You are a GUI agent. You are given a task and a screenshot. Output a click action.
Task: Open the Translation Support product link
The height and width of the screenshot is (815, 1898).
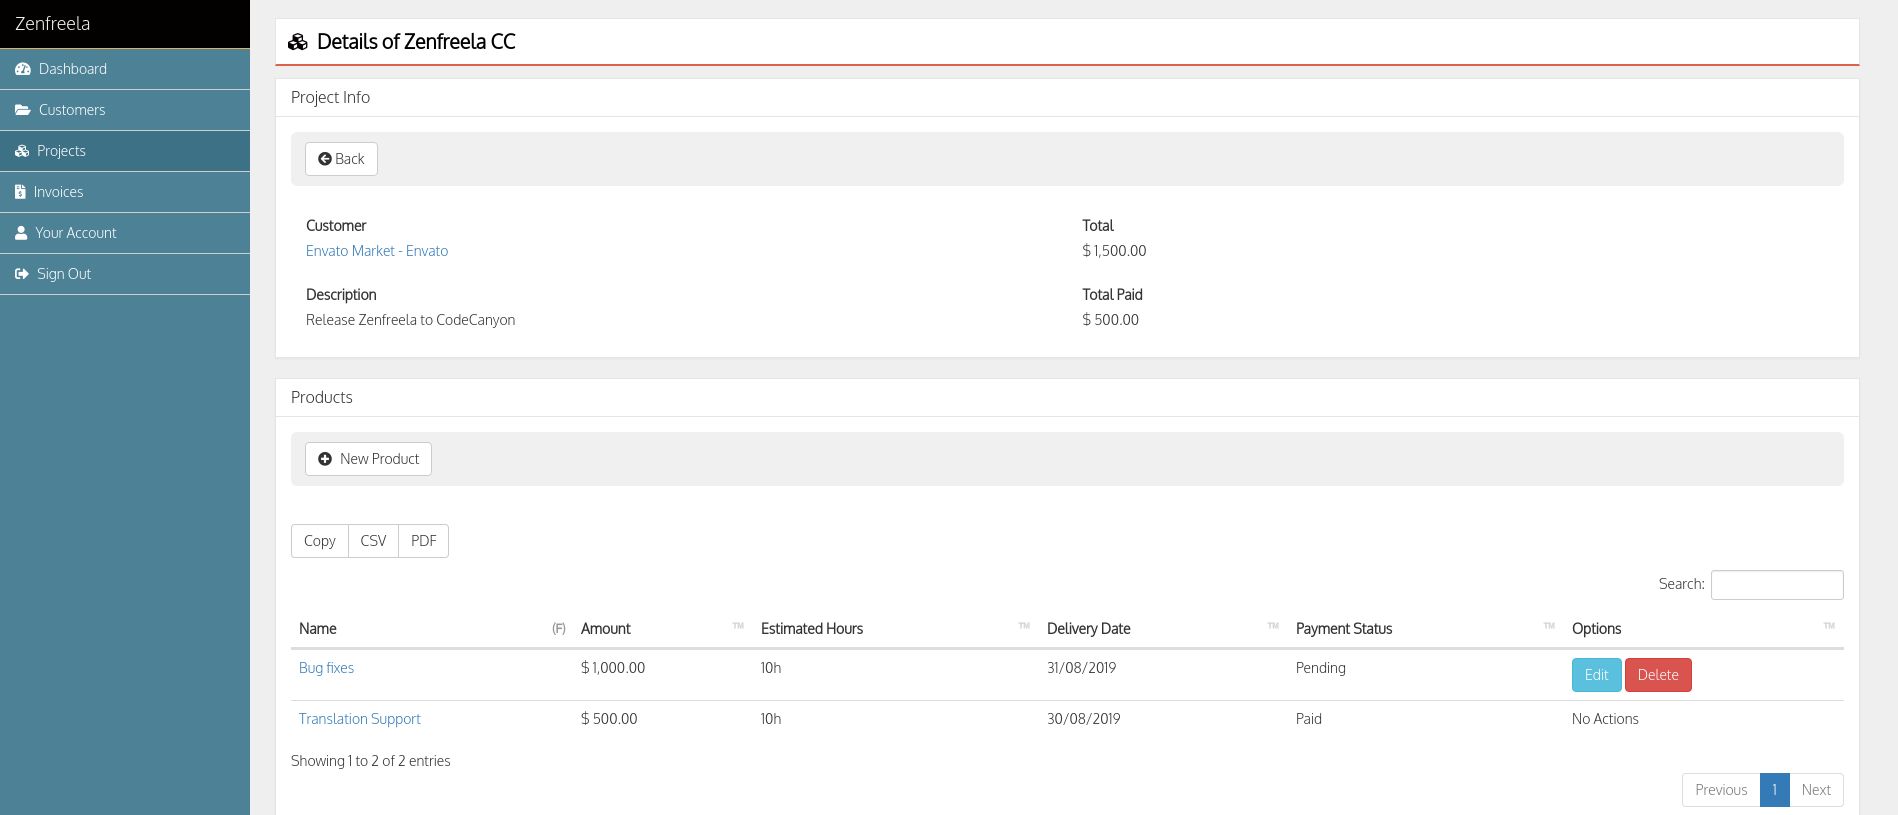click(359, 719)
